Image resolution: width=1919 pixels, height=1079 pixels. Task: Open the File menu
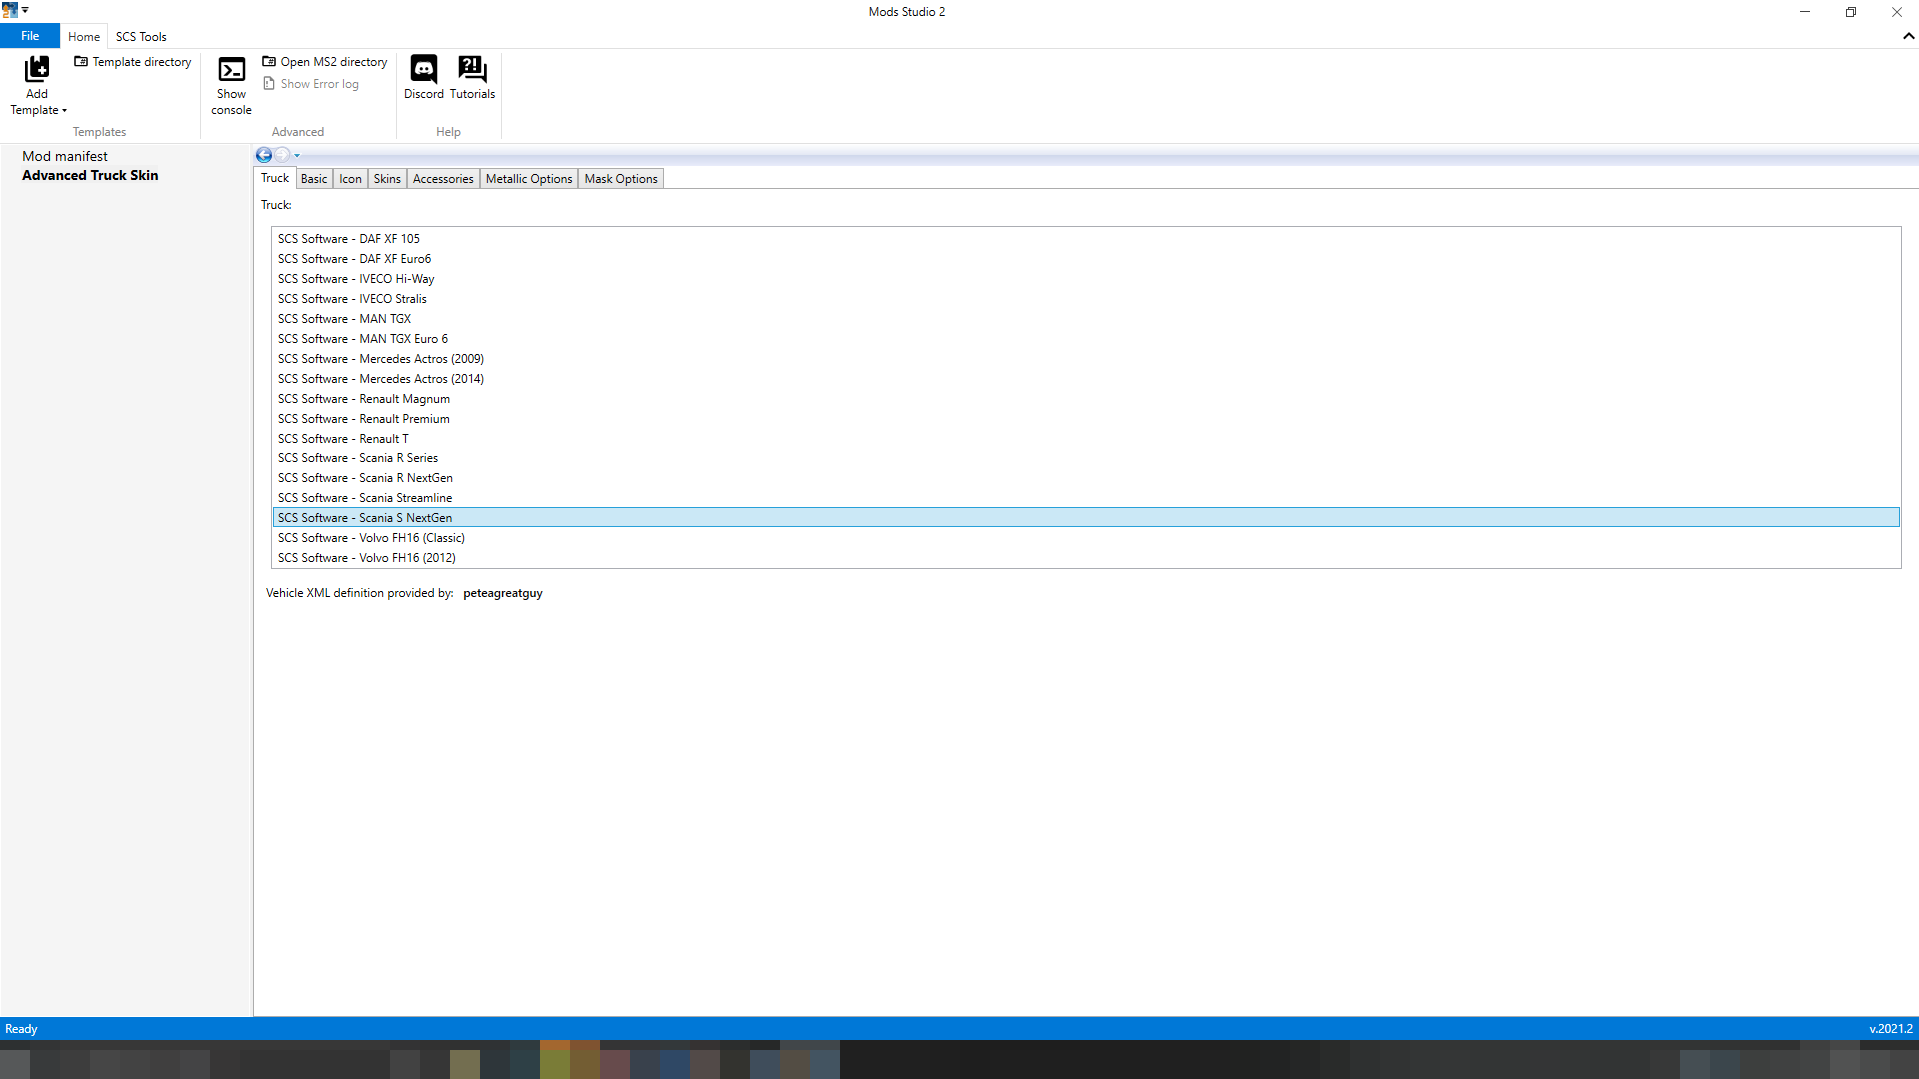click(x=30, y=36)
